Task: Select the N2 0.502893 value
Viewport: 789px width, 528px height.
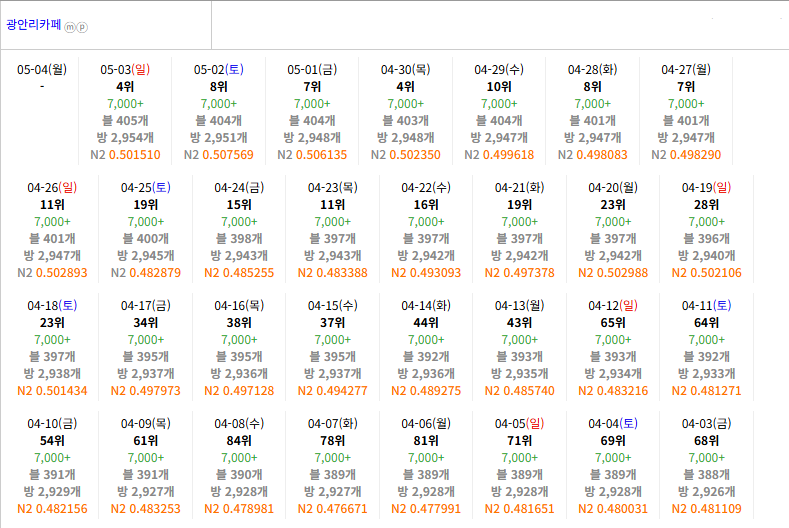Action: [x=52, y=273]
